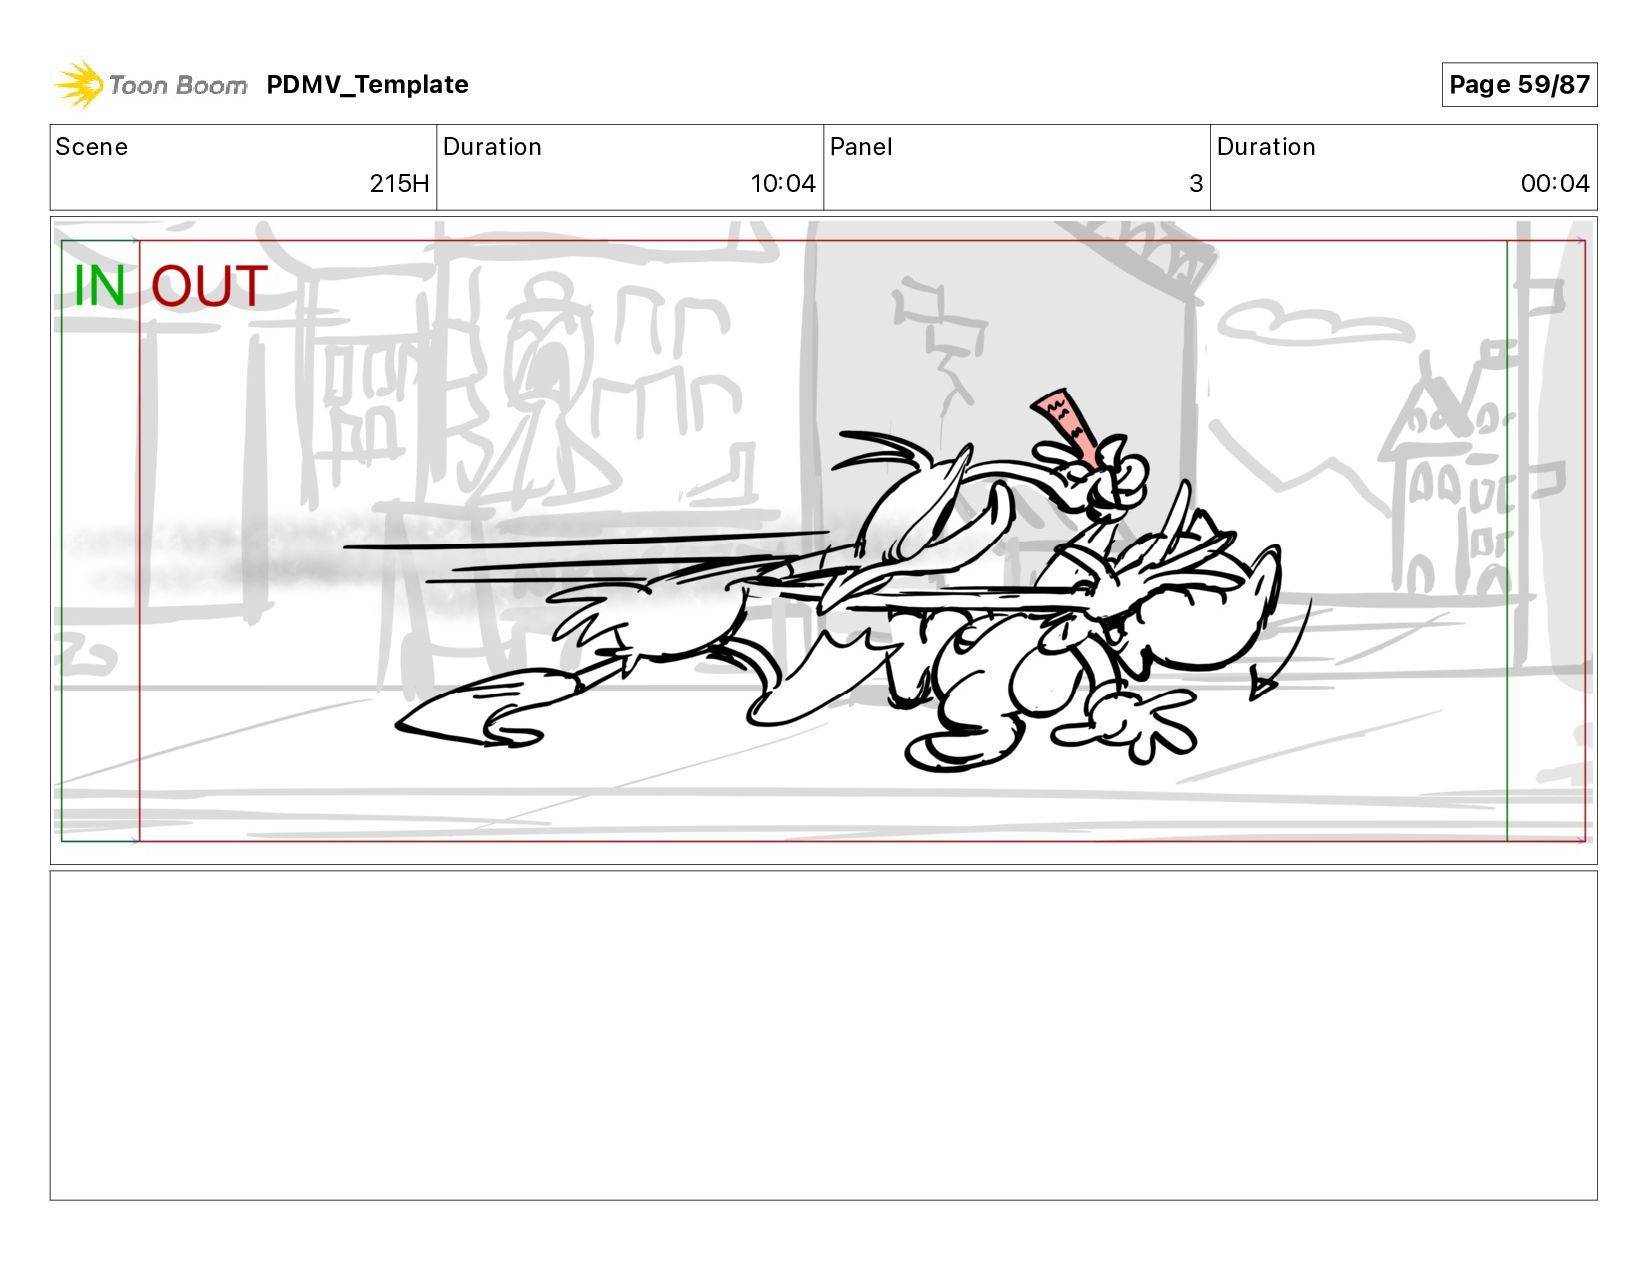Select the panel number 3
1650x1275 pixels.
pos(1196,184)
